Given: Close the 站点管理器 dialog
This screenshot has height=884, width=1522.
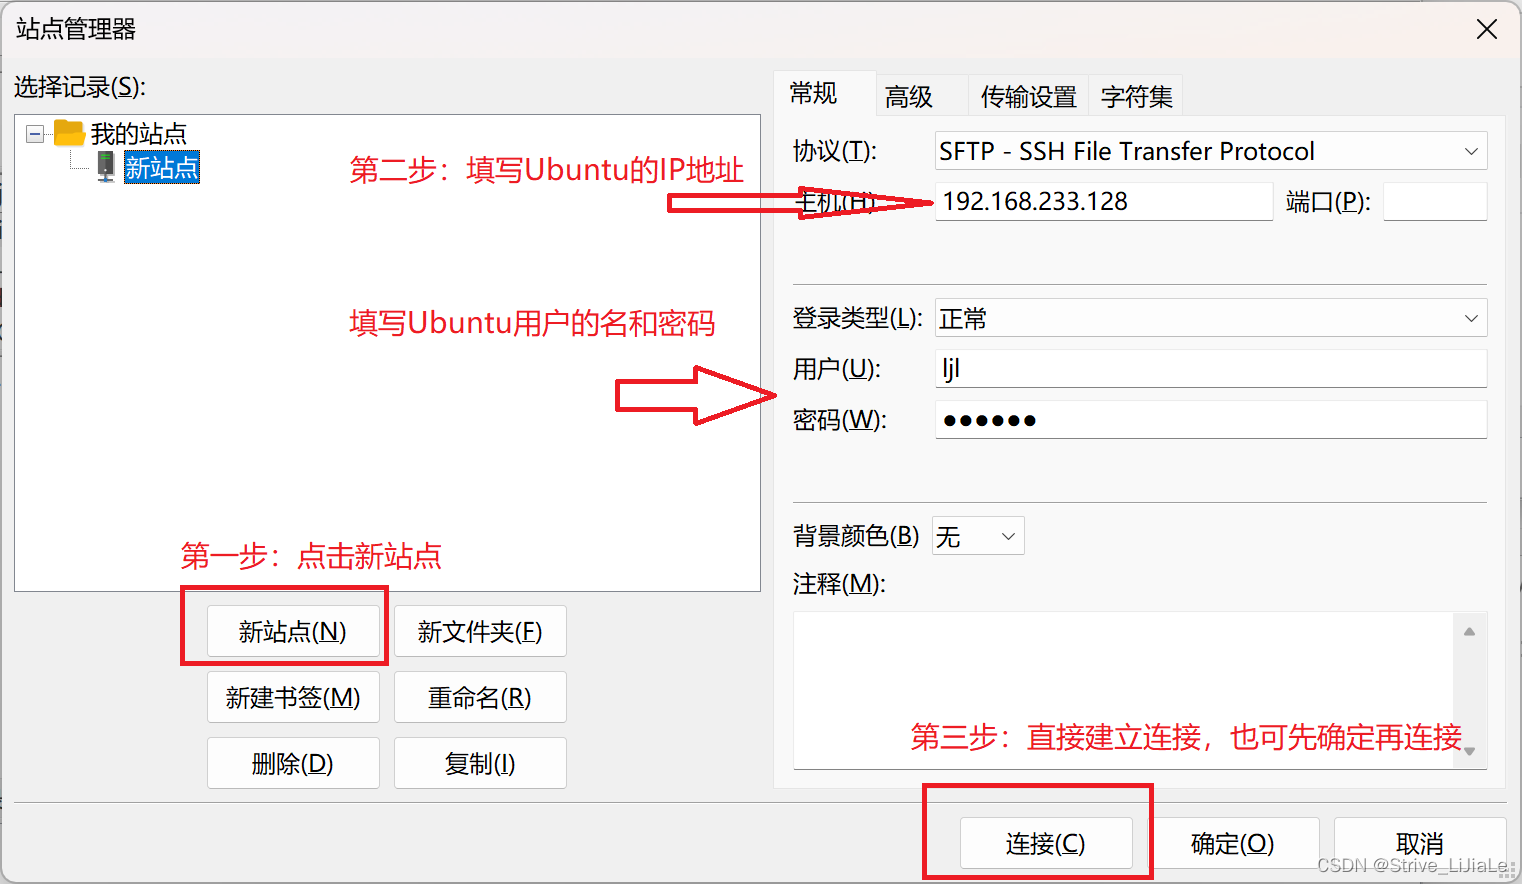Looking at the screenshot, I should [x=1487, y=29].
